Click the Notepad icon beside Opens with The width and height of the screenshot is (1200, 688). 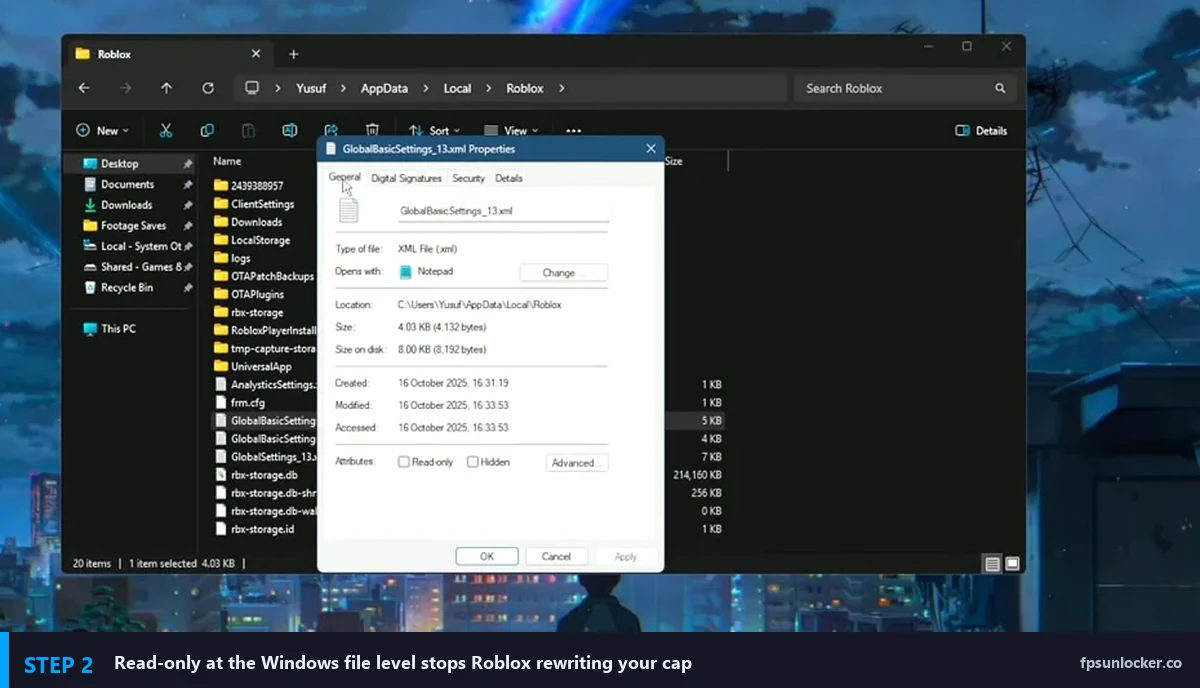coord(406,272)
